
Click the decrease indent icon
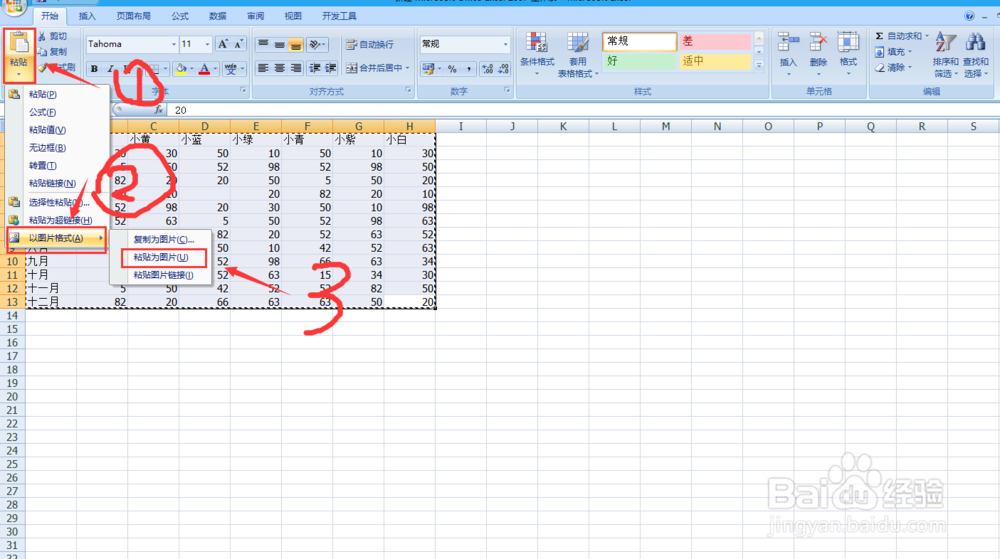(314, 68)
